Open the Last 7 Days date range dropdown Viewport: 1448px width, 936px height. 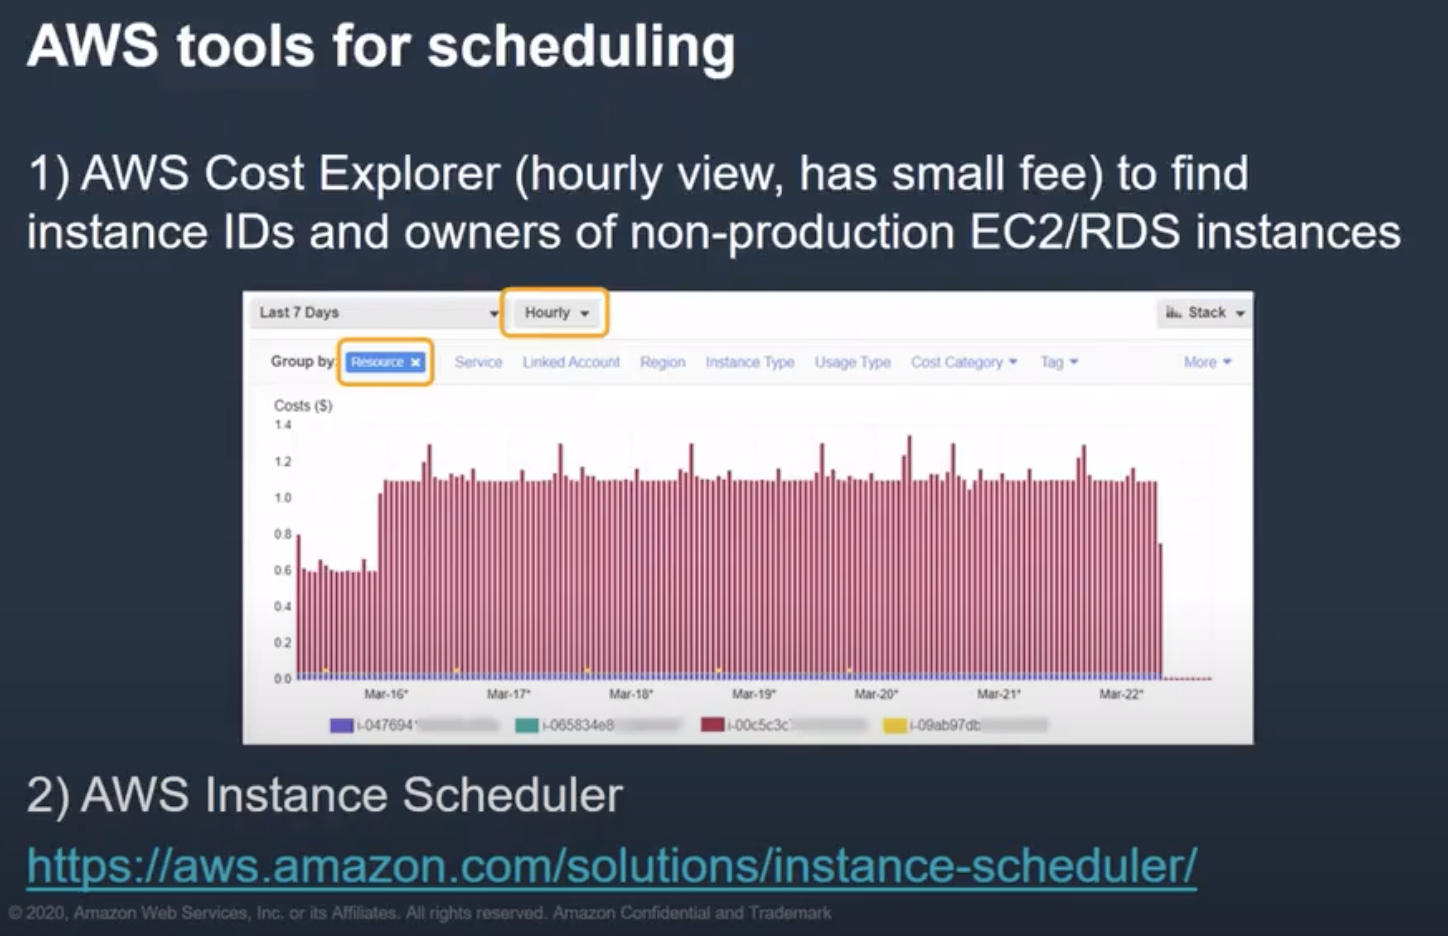[377, 313]
